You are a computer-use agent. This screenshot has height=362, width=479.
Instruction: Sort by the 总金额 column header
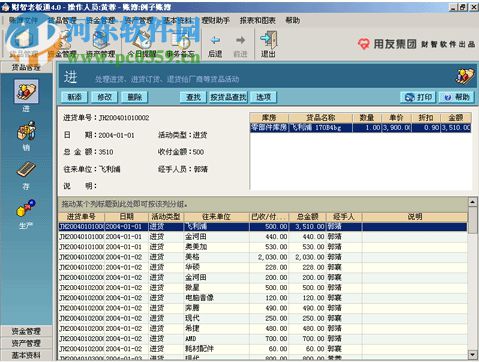click(x=307, y=217)
